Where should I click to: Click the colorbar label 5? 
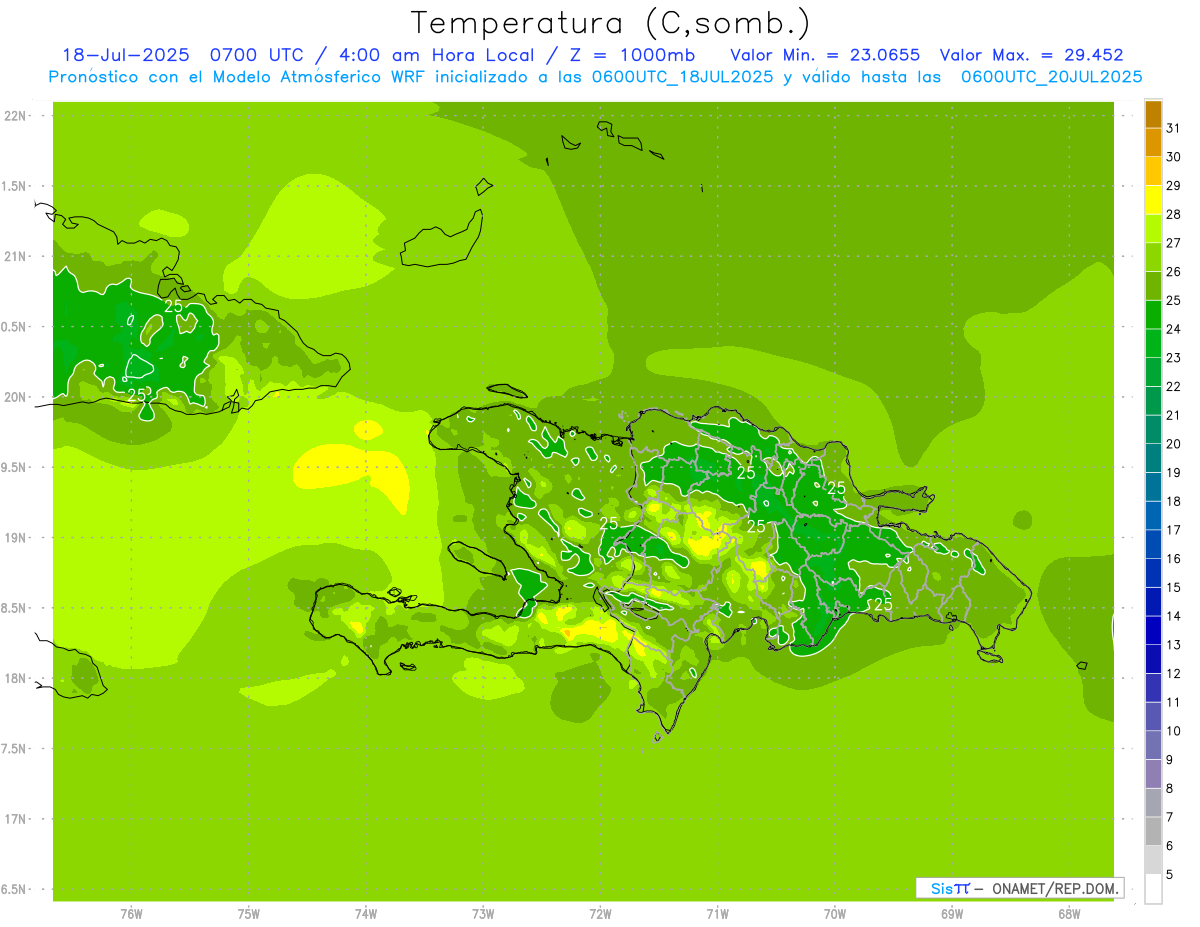click(x=1170, y=875)
